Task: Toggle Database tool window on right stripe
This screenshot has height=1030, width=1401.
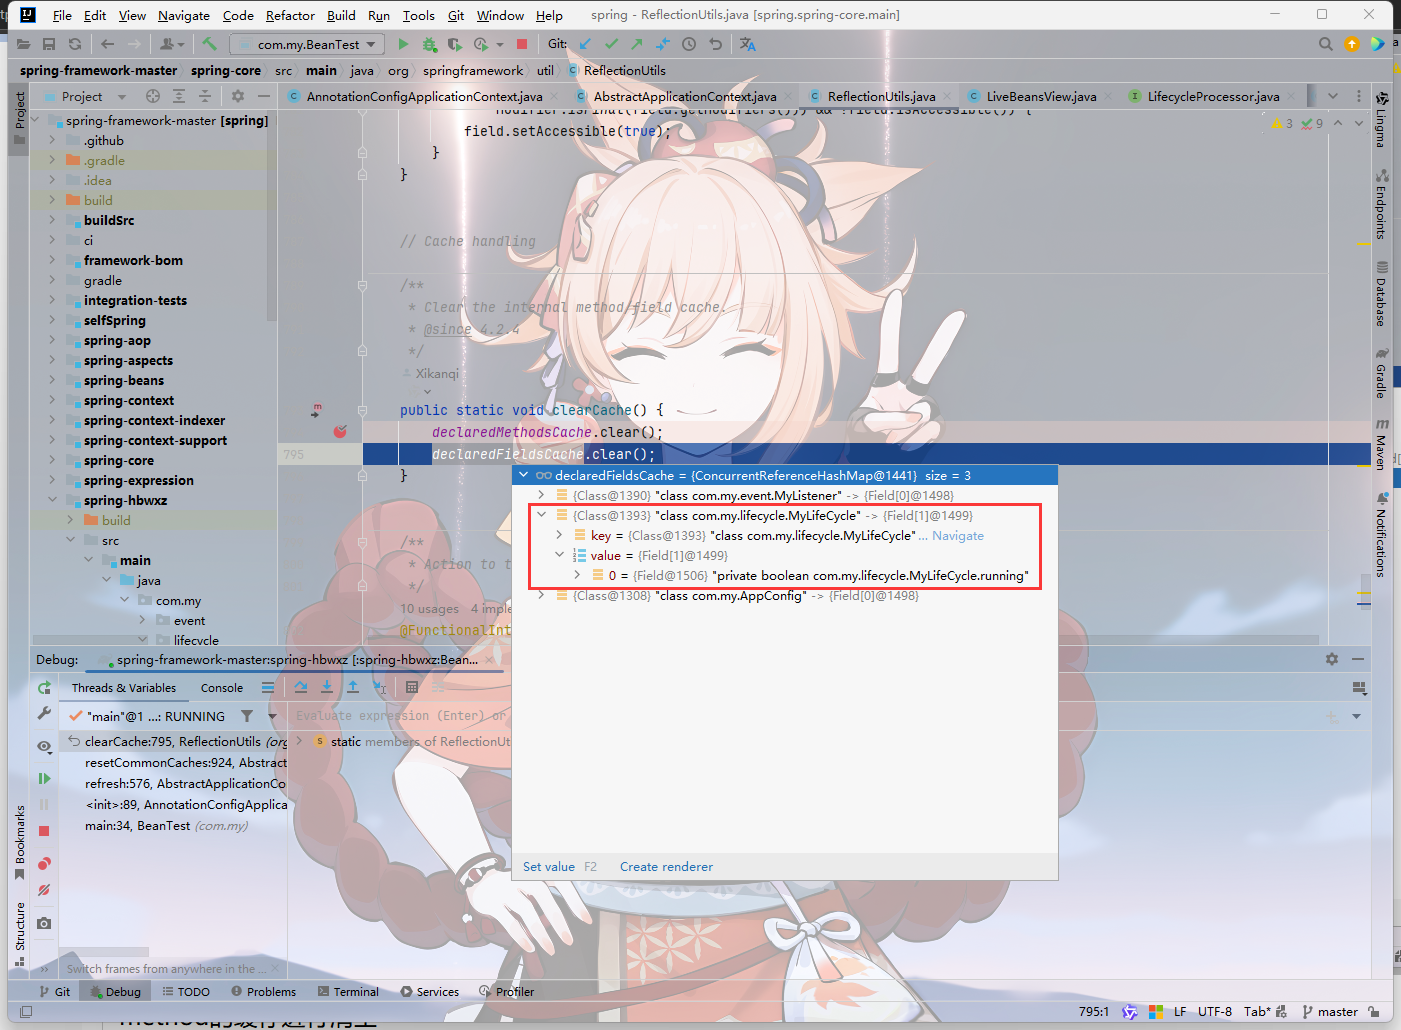Action: (x=1381, y=294)
